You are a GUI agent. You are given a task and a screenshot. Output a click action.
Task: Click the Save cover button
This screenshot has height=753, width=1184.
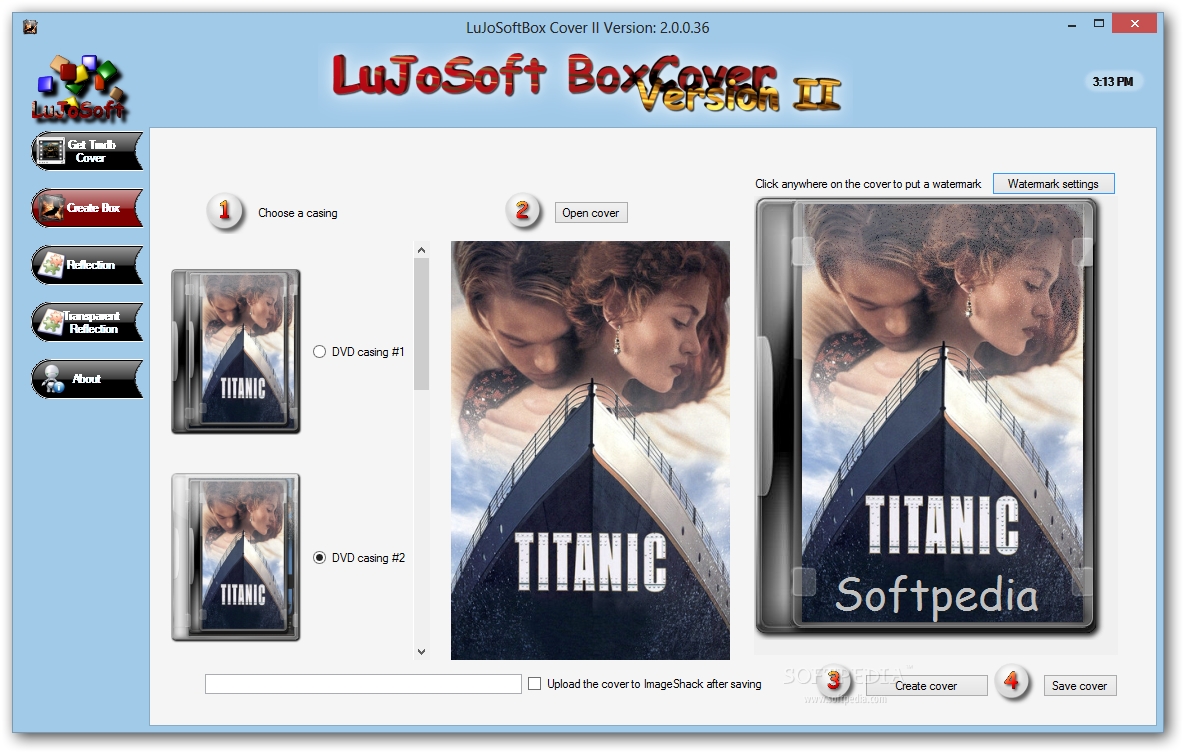point(1080,686)
